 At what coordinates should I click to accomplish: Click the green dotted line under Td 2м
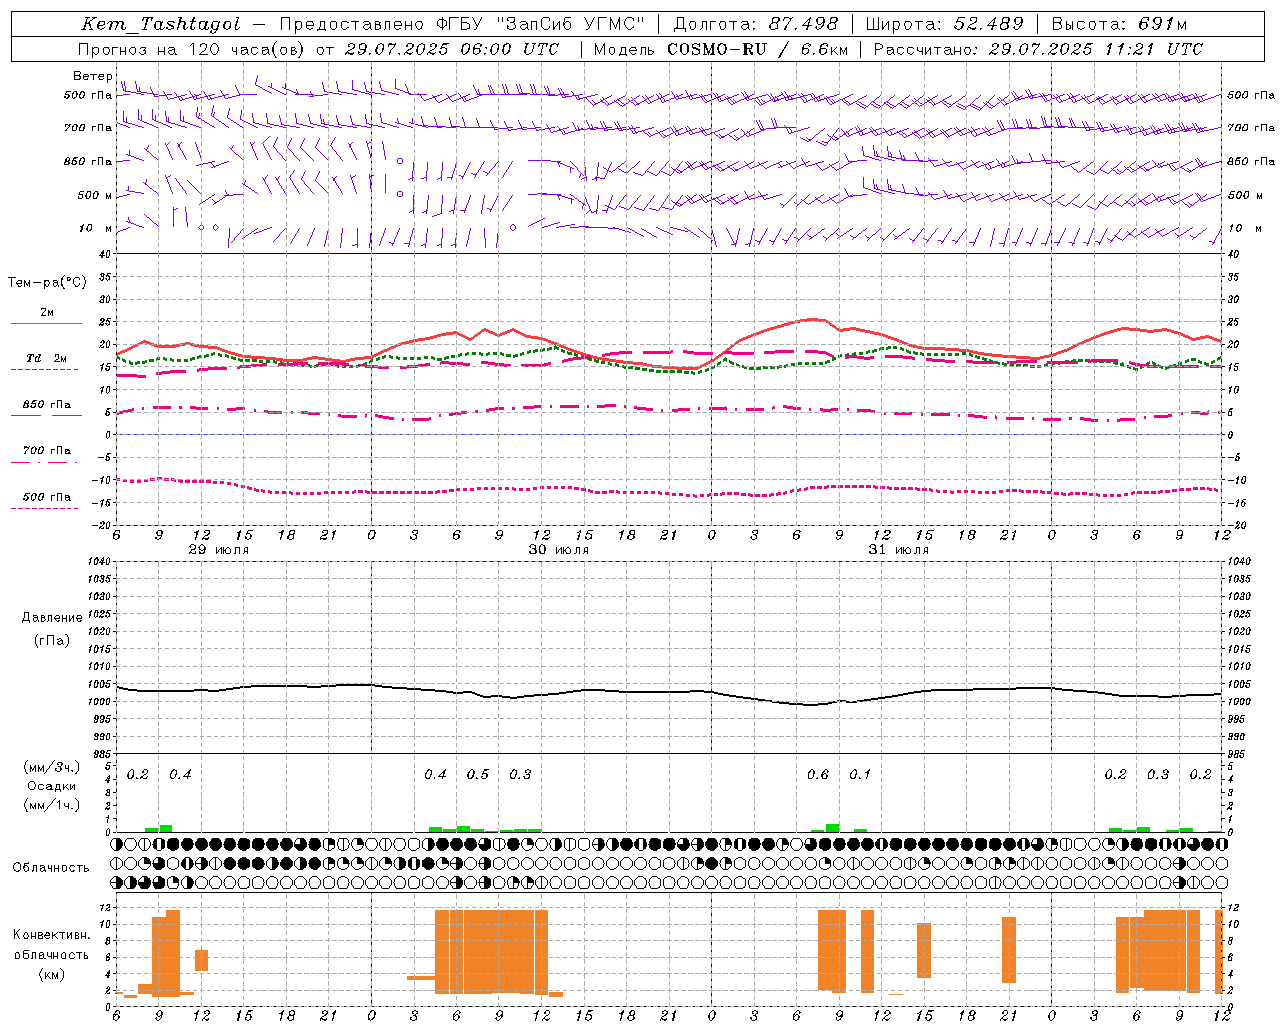(x=45, y=370)
